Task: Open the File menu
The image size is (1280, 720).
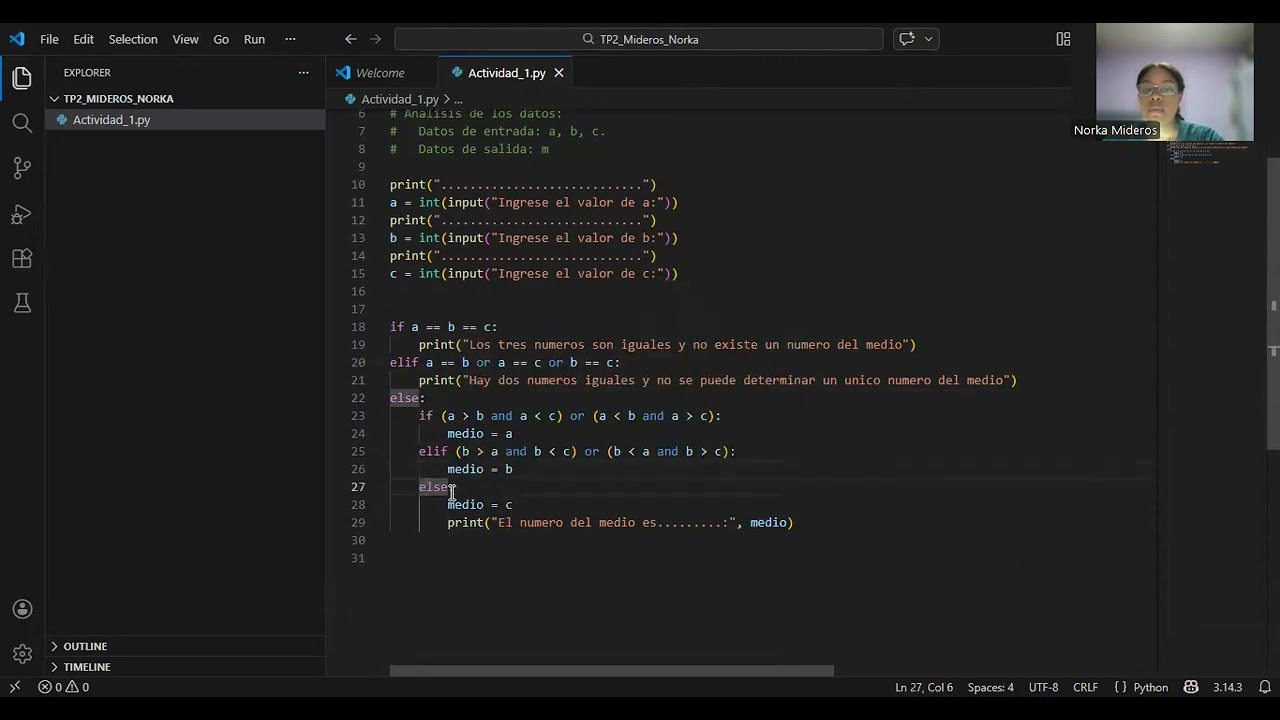Action: click(49, 39)
